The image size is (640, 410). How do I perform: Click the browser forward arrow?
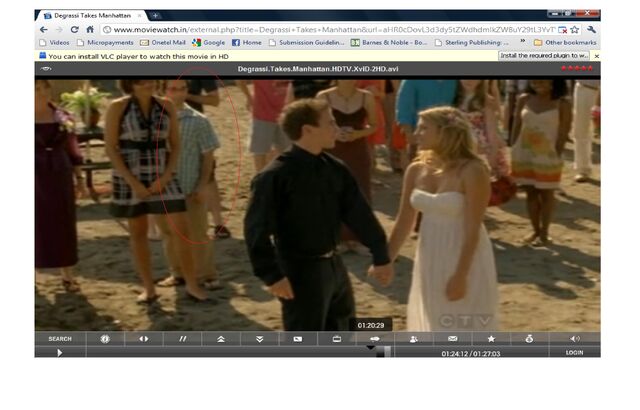coord(59,30)
